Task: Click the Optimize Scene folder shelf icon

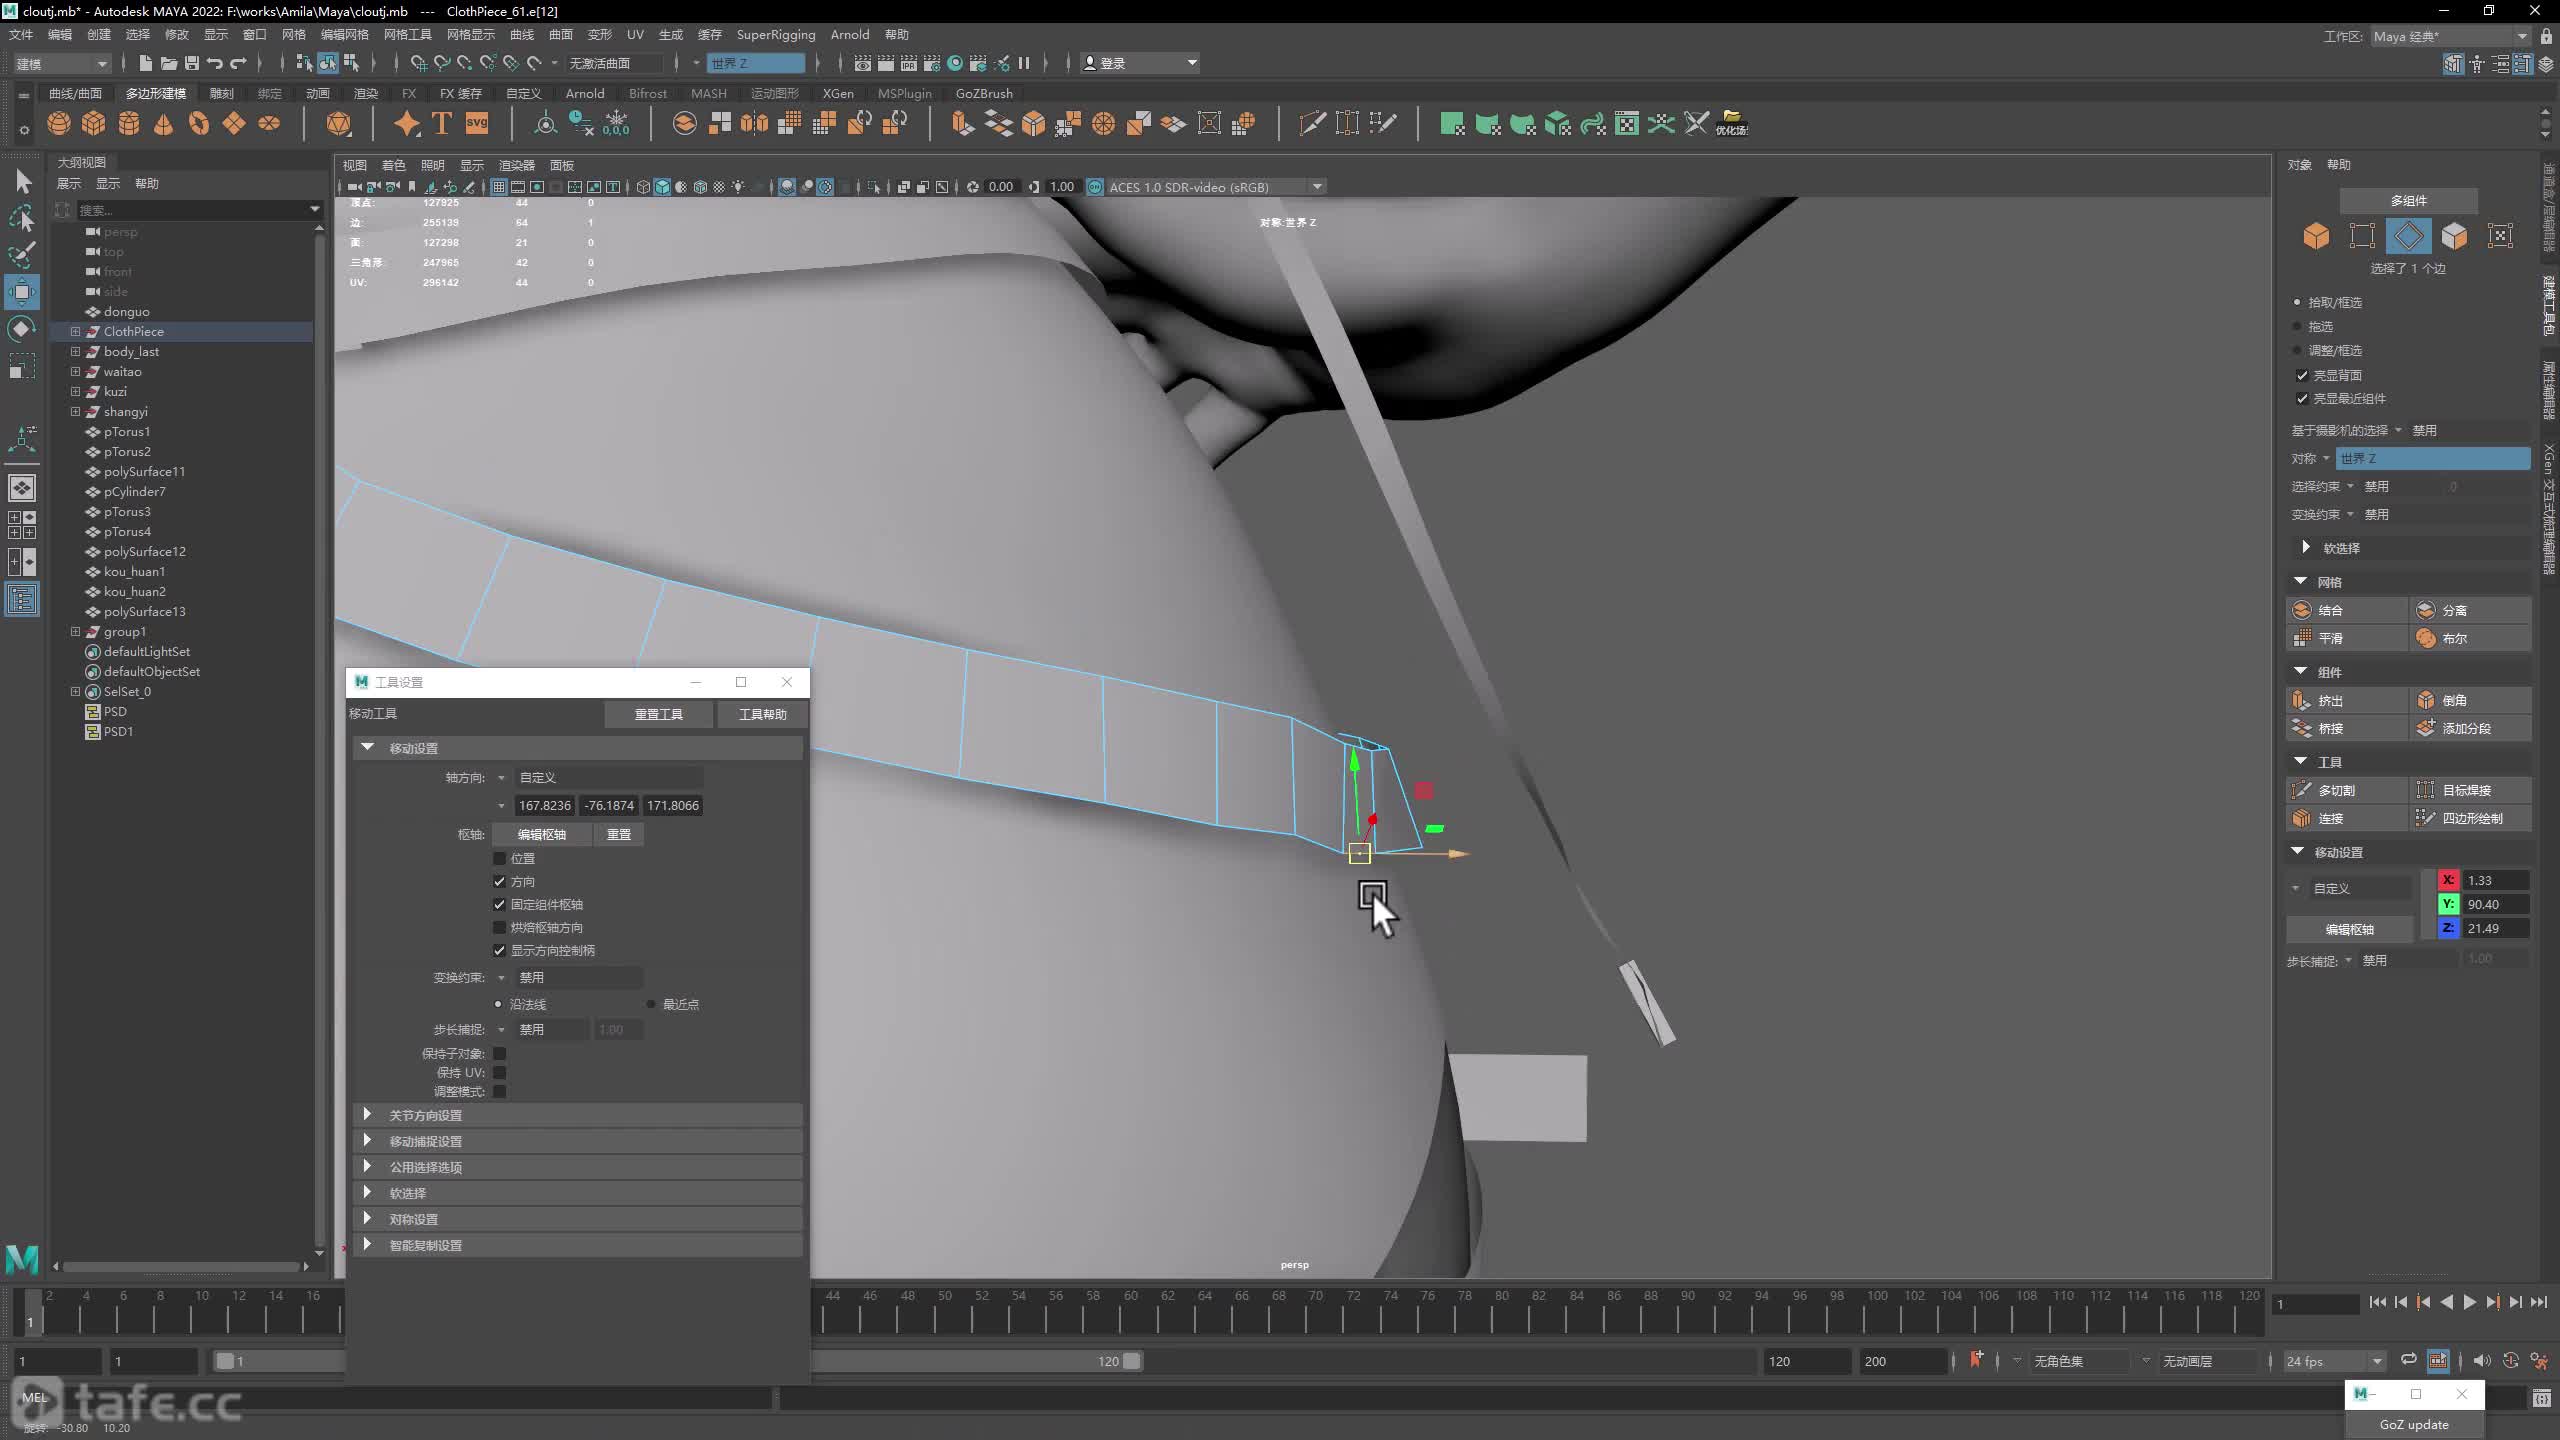Action: [x=1732, y=123]
